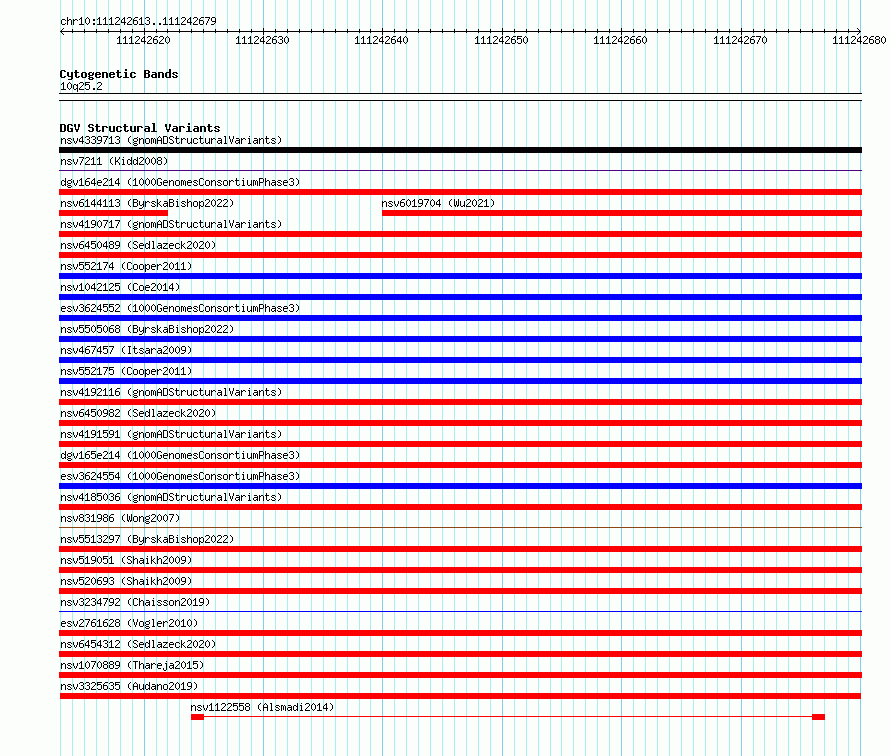Viewport: 890px width, 756px height.
Task: Select esv3624554 1000GenomesConsortiumPhase3 label
Action: tap(180, 476)
